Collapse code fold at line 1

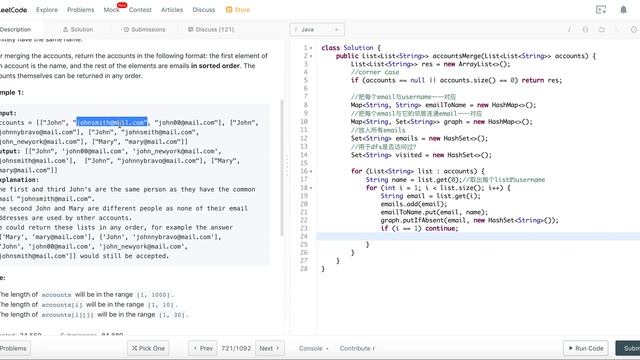click(311, 48)
